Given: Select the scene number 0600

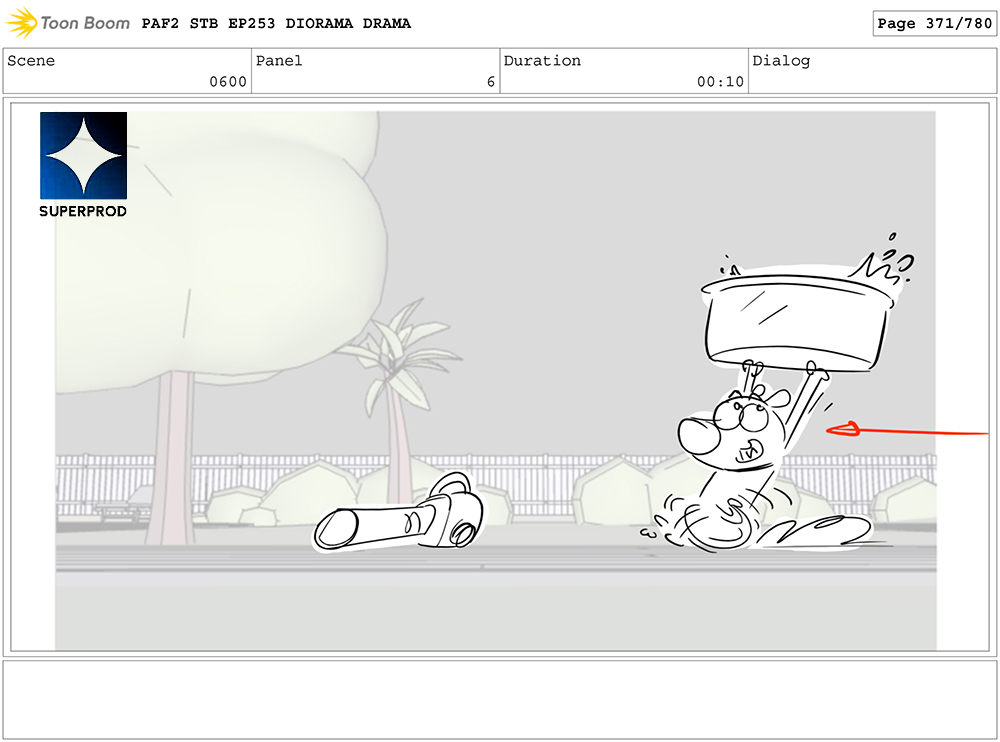Looking at the screenshot, I should [228, 82].
